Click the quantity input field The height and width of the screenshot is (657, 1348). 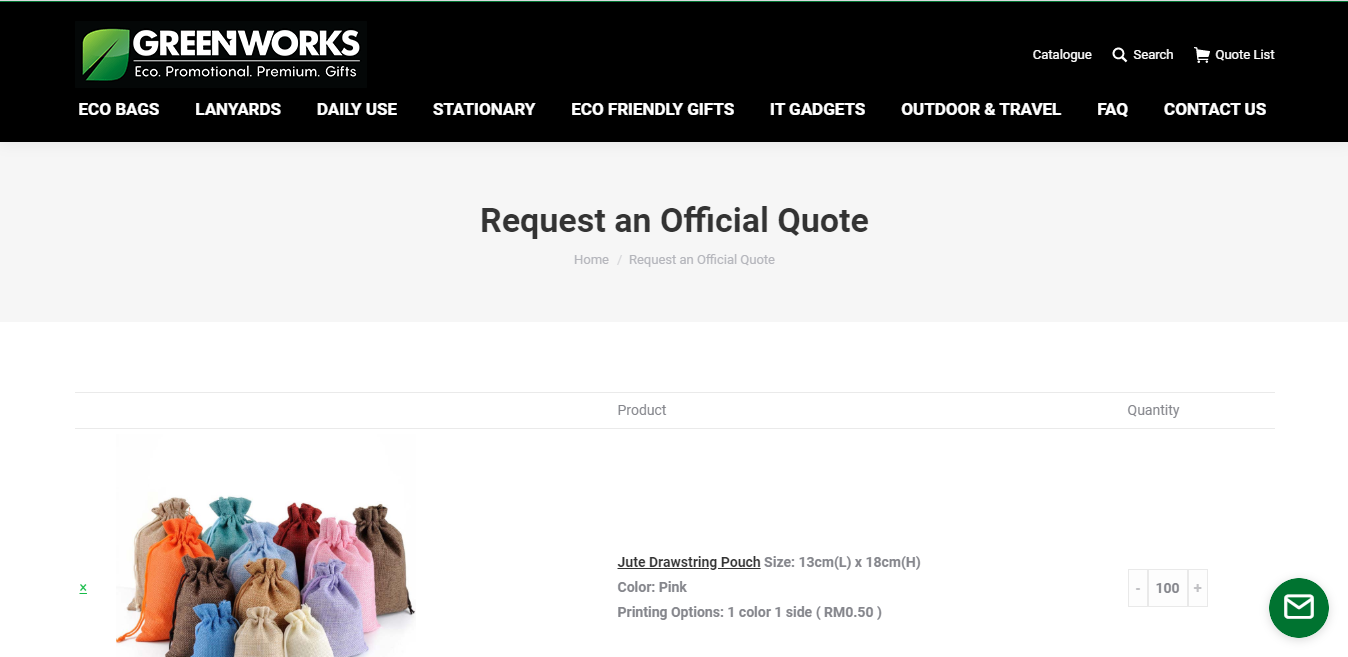(x=1167, y=588)
